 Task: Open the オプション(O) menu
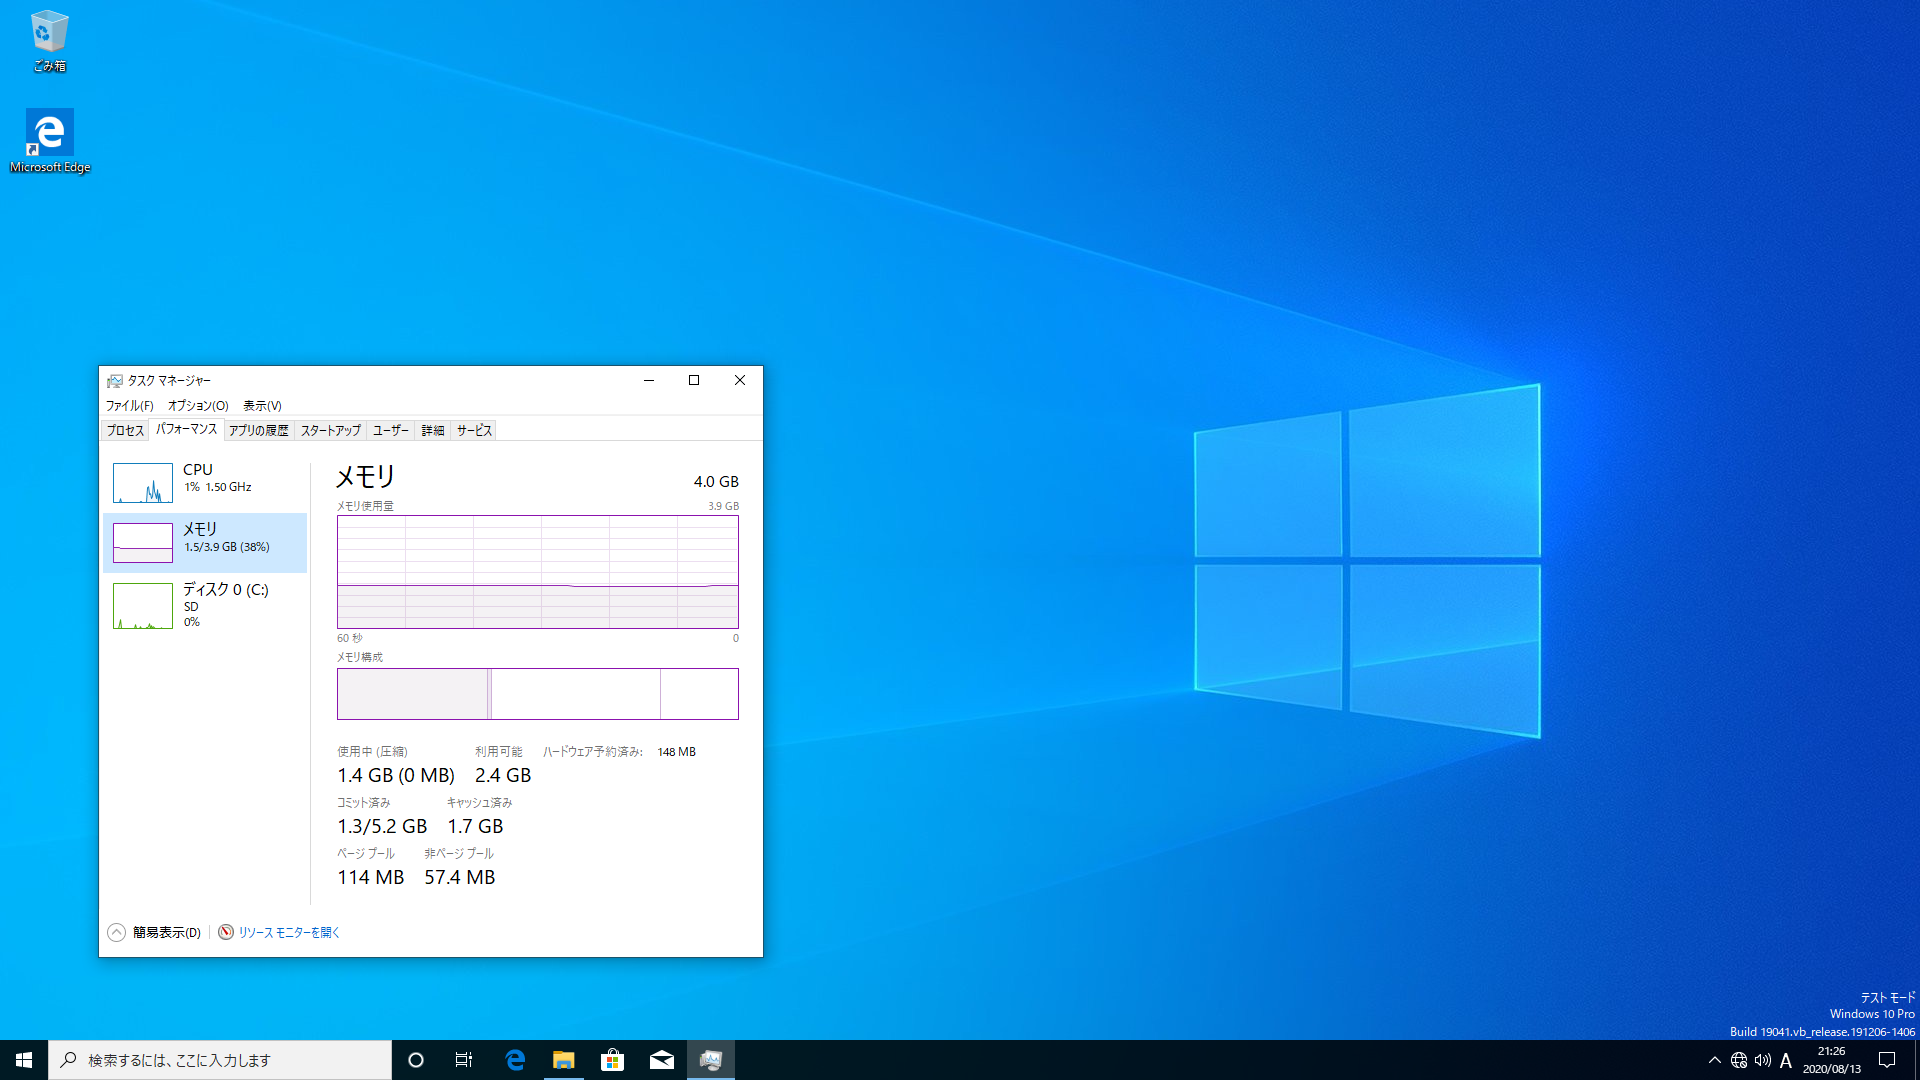[198, 406]
